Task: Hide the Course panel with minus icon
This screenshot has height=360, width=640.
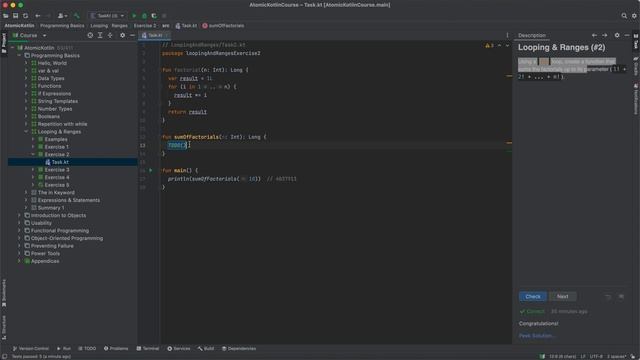Action: click(x=132, y=36)
